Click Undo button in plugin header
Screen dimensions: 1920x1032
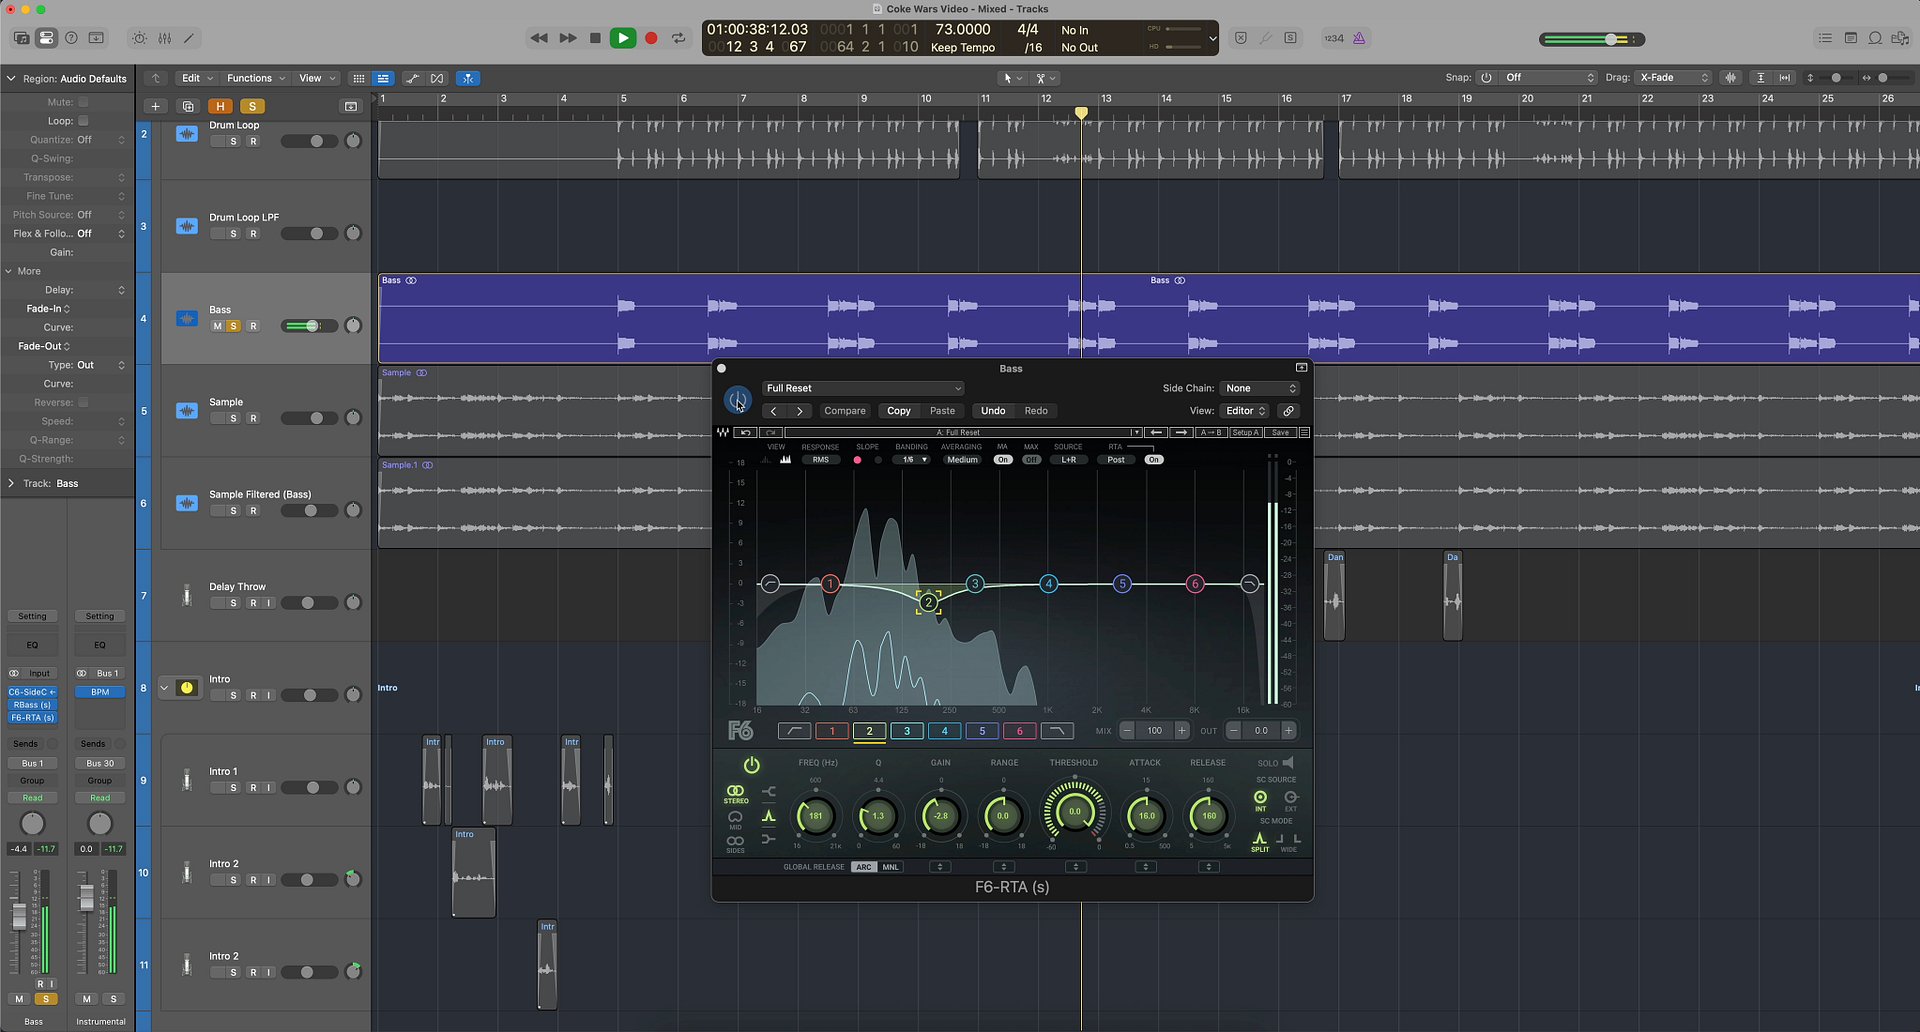coord(993,411)
